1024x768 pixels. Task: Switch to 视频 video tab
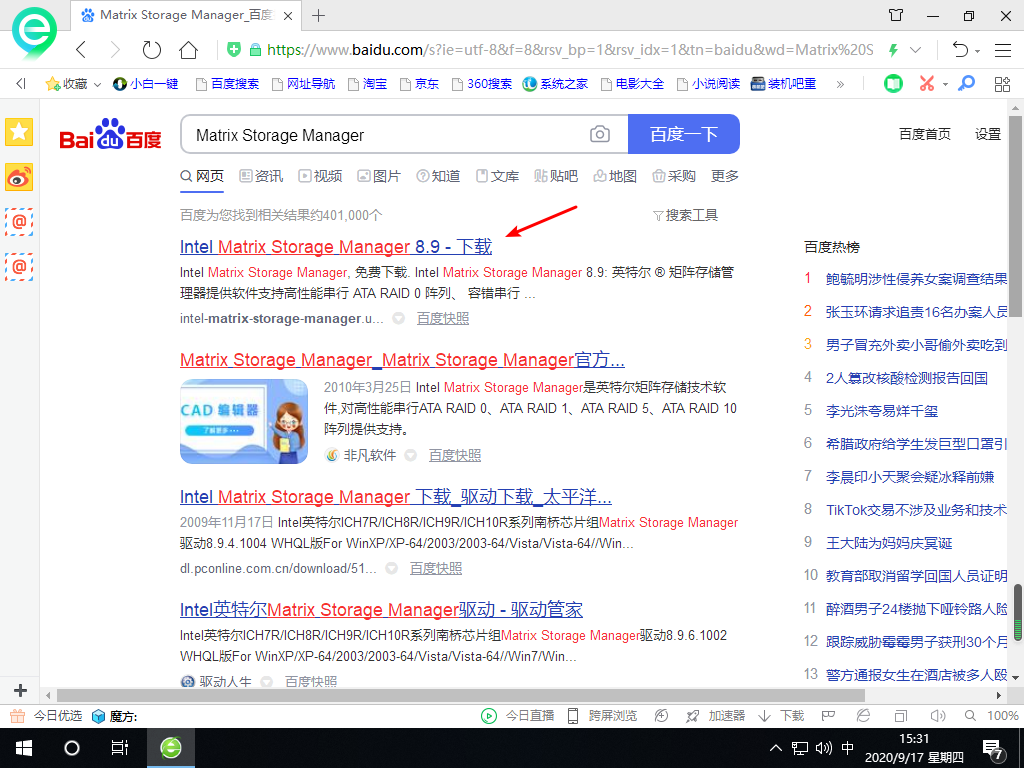coord(321,176)
